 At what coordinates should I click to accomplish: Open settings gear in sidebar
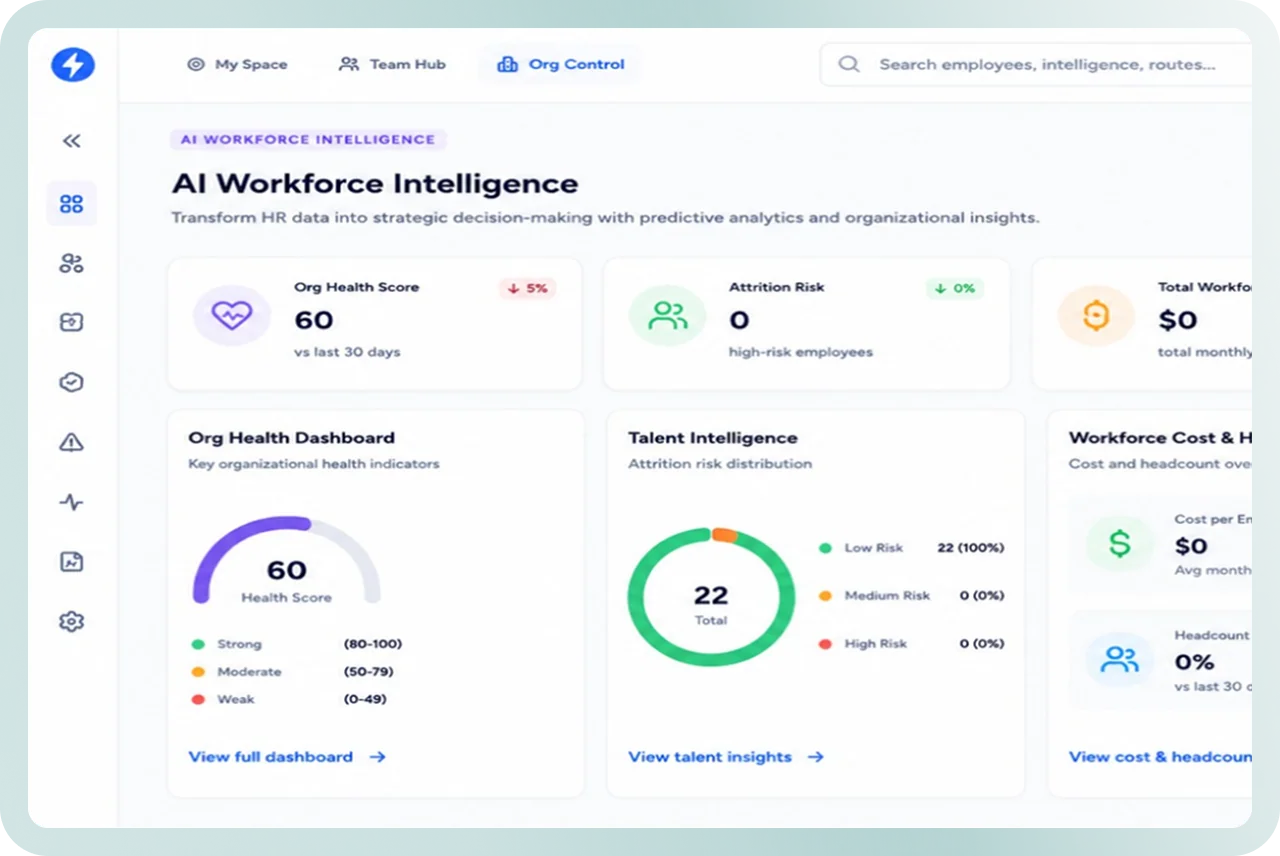(71, 621)
